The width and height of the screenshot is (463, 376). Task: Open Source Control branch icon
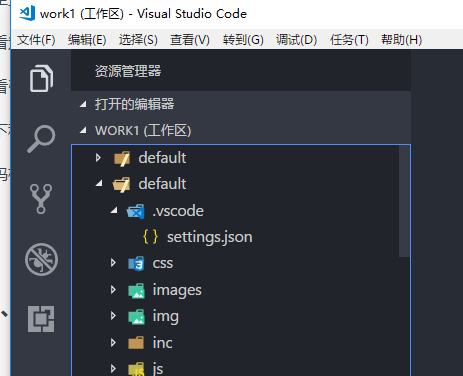point(41,199)
